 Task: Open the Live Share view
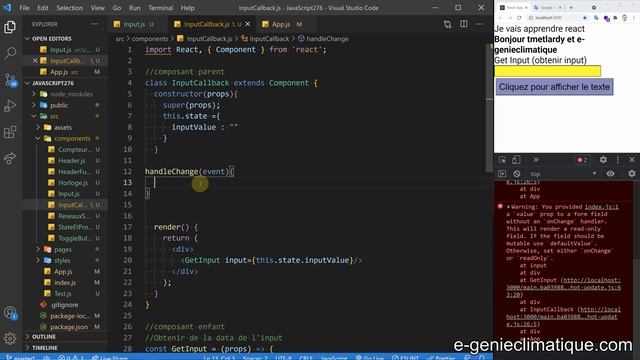[10, 158]
